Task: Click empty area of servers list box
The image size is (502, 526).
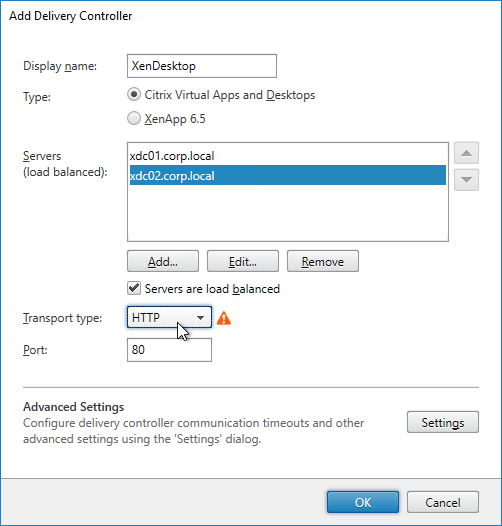Action: (288, 213)
